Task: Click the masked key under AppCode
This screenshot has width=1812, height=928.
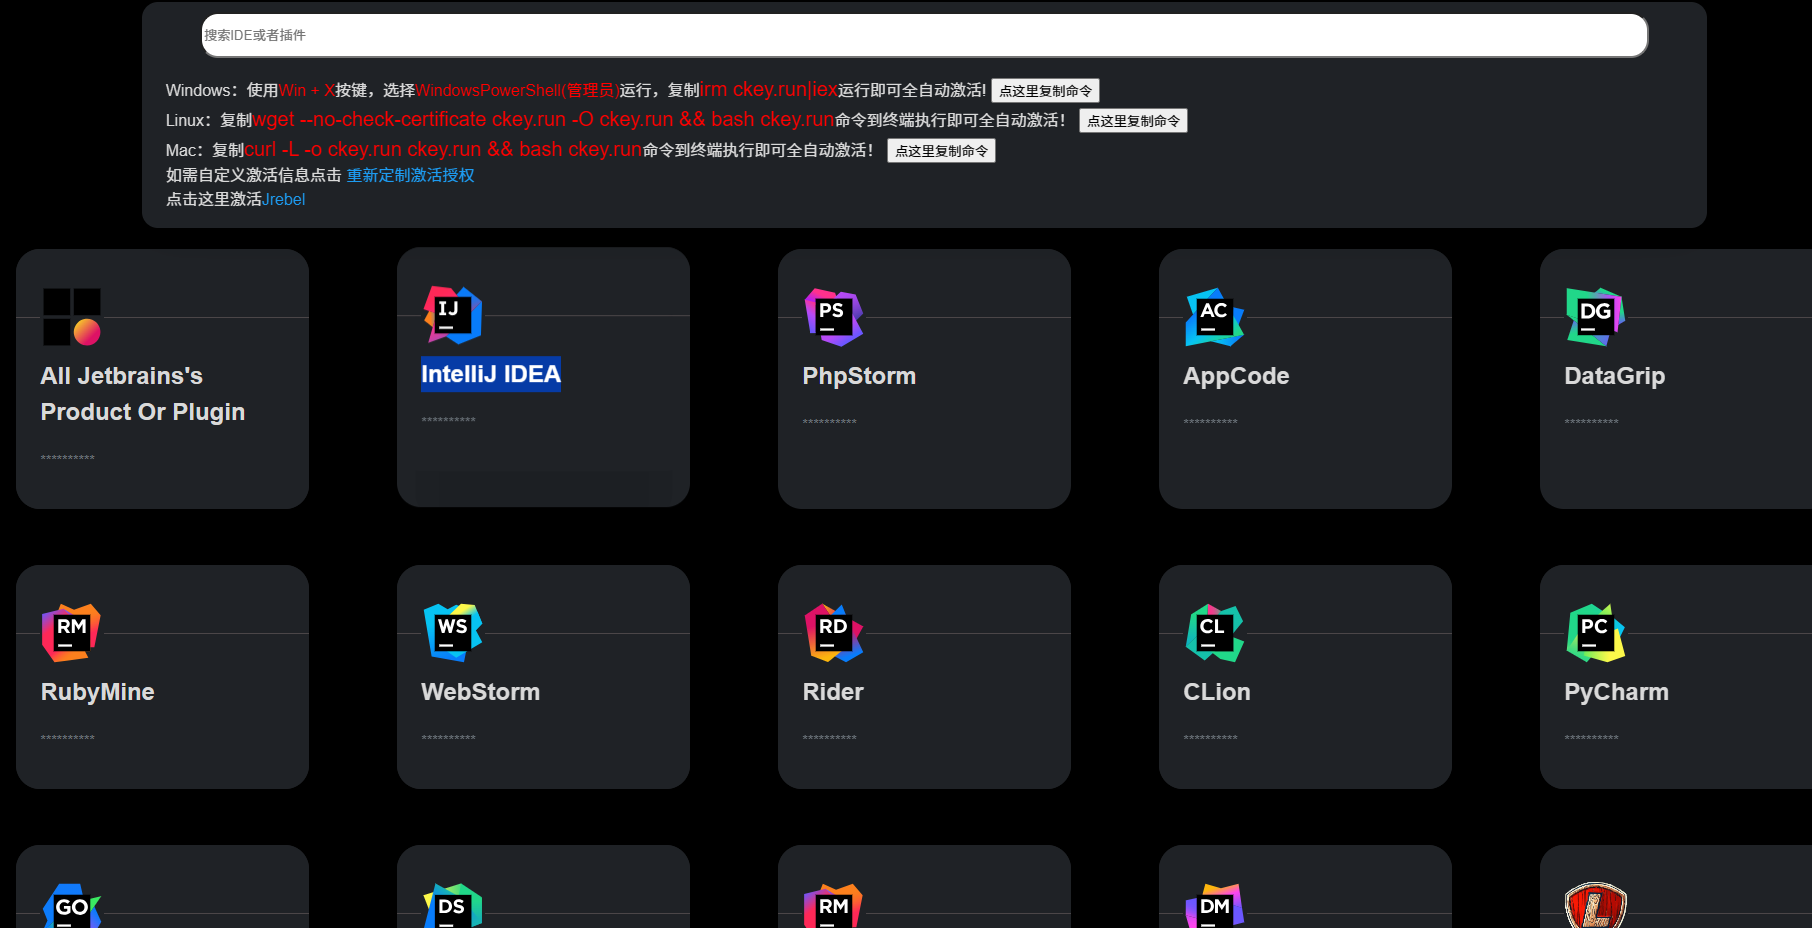Action: [x=1211, y=422]
